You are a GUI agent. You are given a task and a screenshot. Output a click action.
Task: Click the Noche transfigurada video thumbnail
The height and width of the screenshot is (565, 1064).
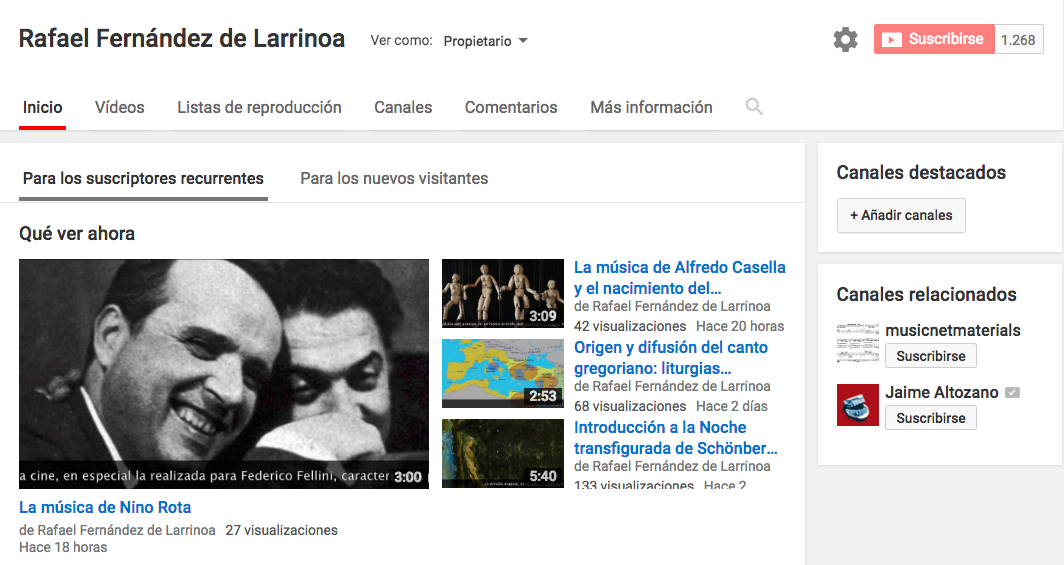point(503,453)
